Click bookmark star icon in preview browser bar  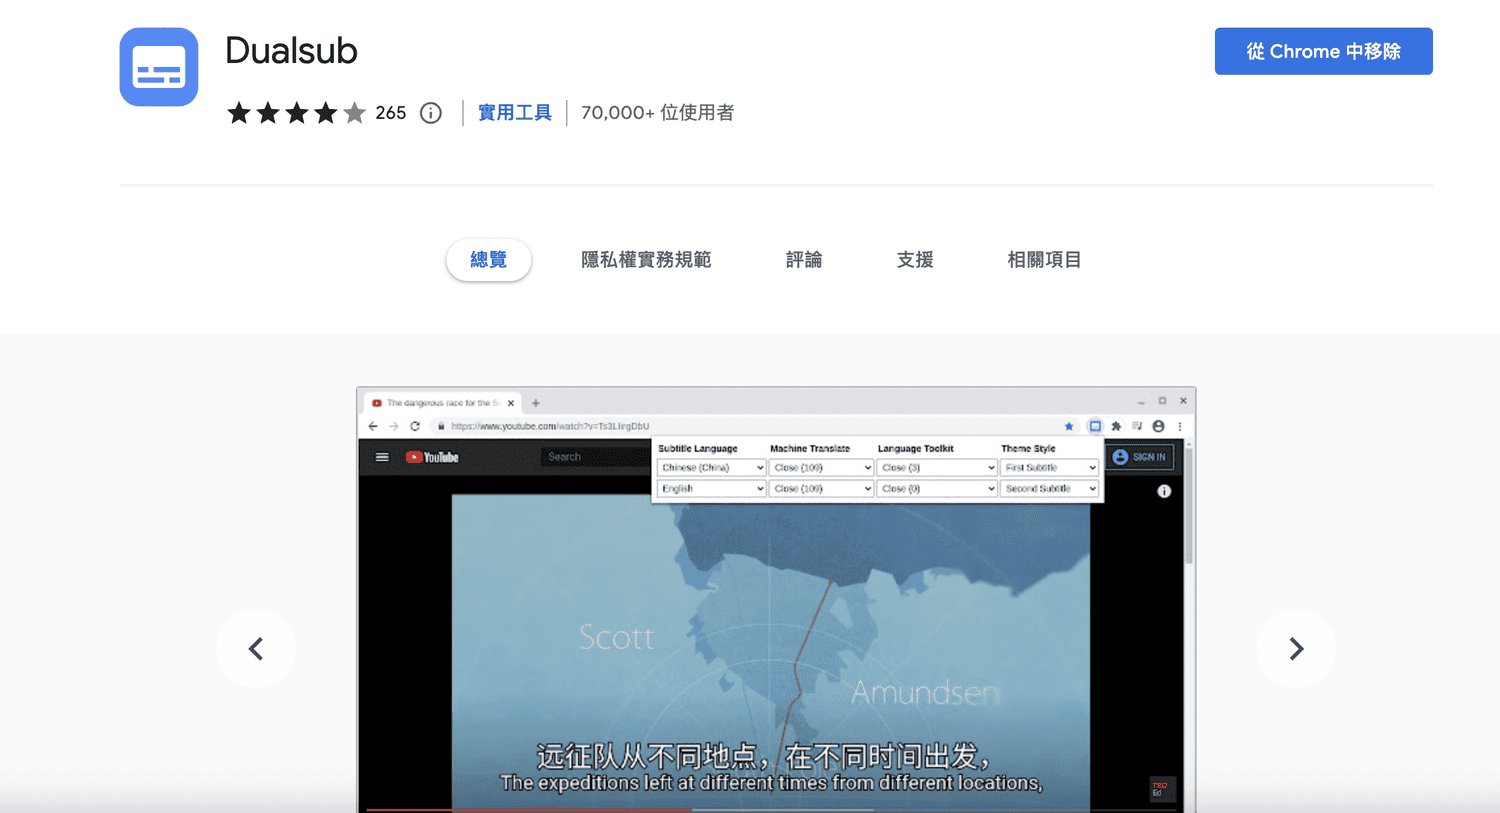(x=1069, y=426)
